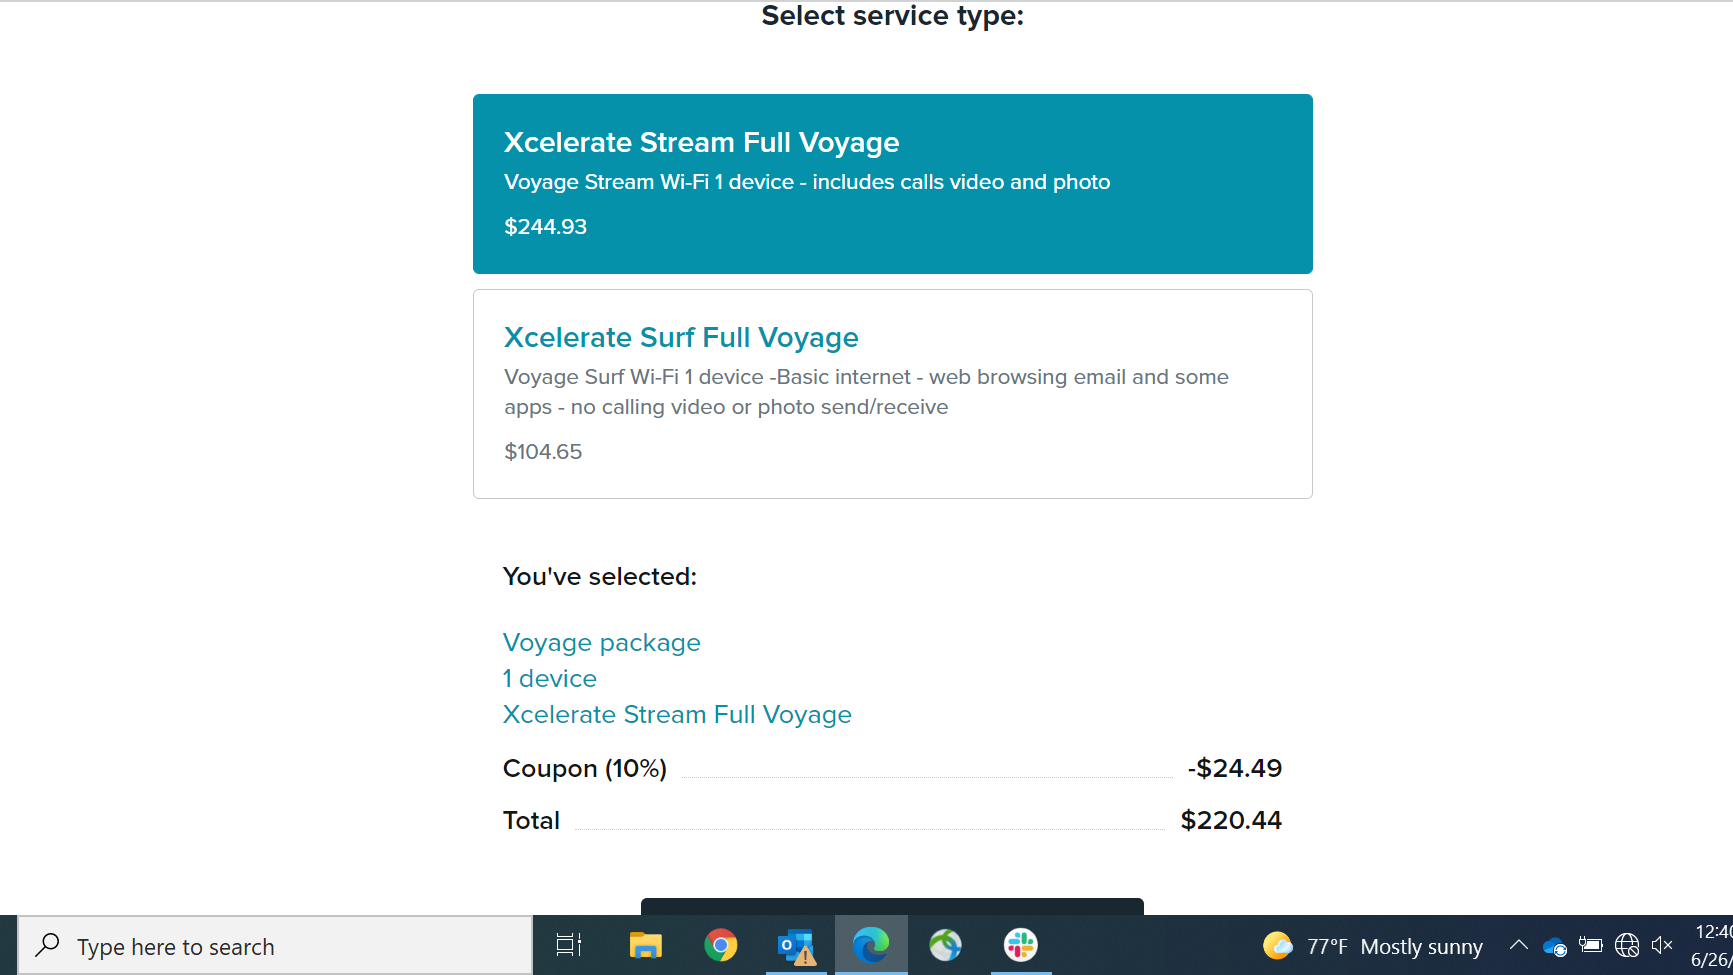Click the muted speaker volume icon
Viewport: 1733px width, 975px height.
coord(1662,945)
